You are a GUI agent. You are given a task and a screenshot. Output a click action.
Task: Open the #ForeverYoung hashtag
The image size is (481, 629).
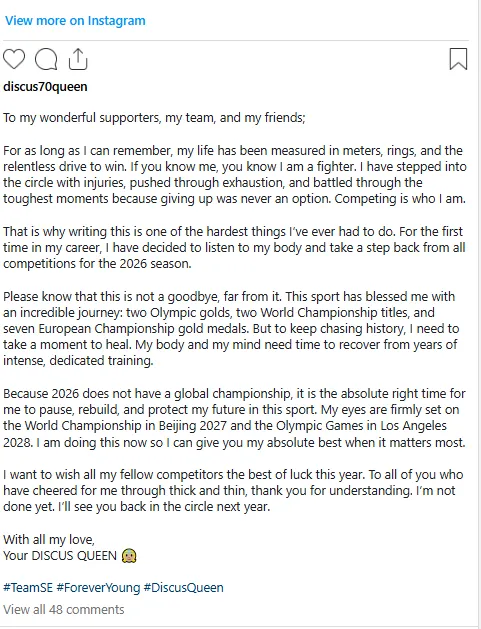(x=98, y=588)
